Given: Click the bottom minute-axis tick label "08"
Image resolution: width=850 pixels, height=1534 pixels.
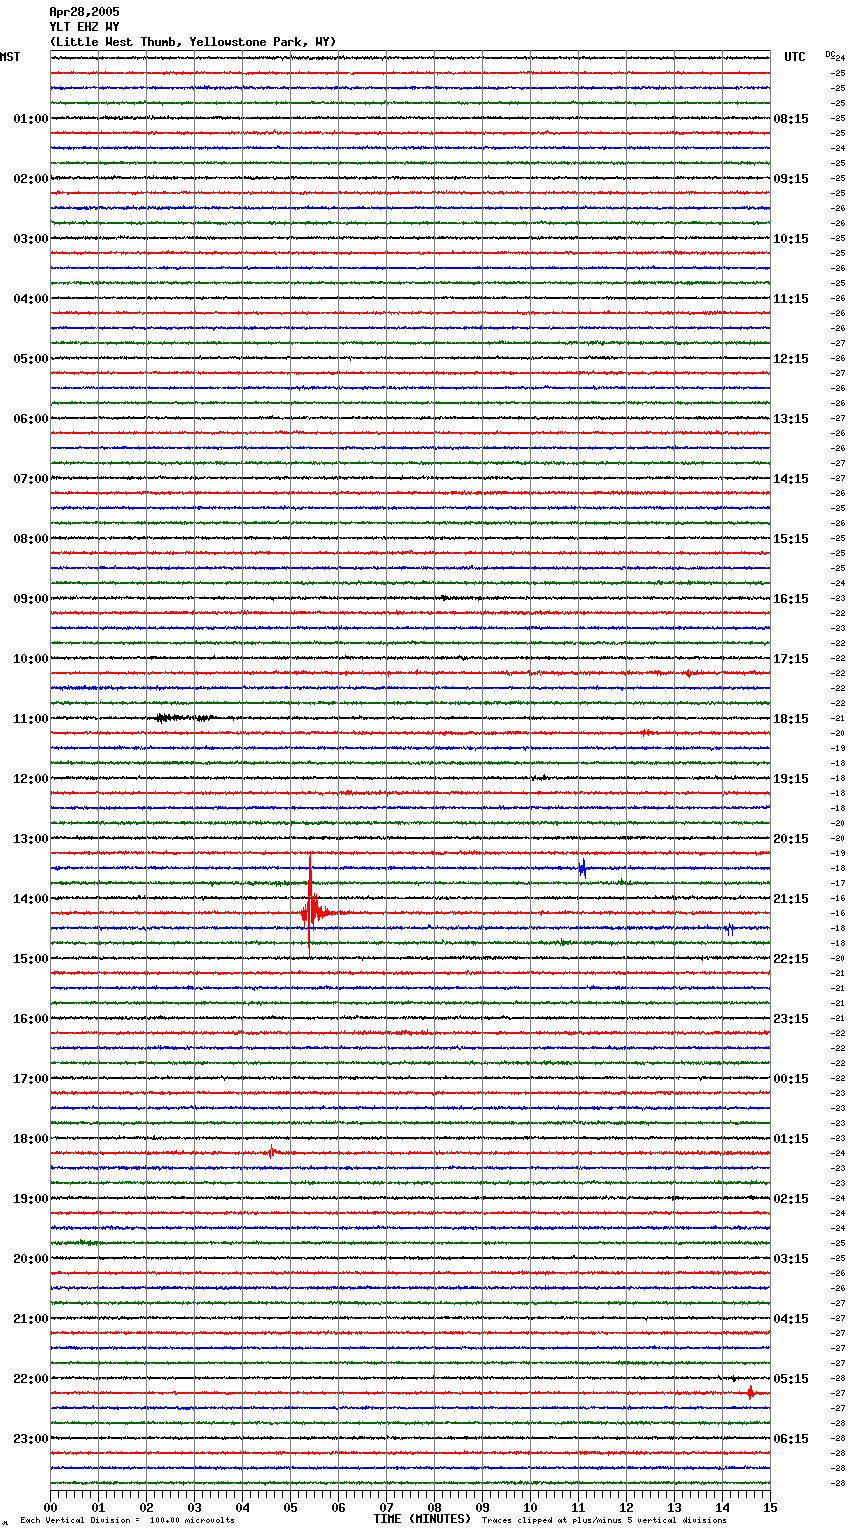Looking at the screenshot, I should 434,1507.
